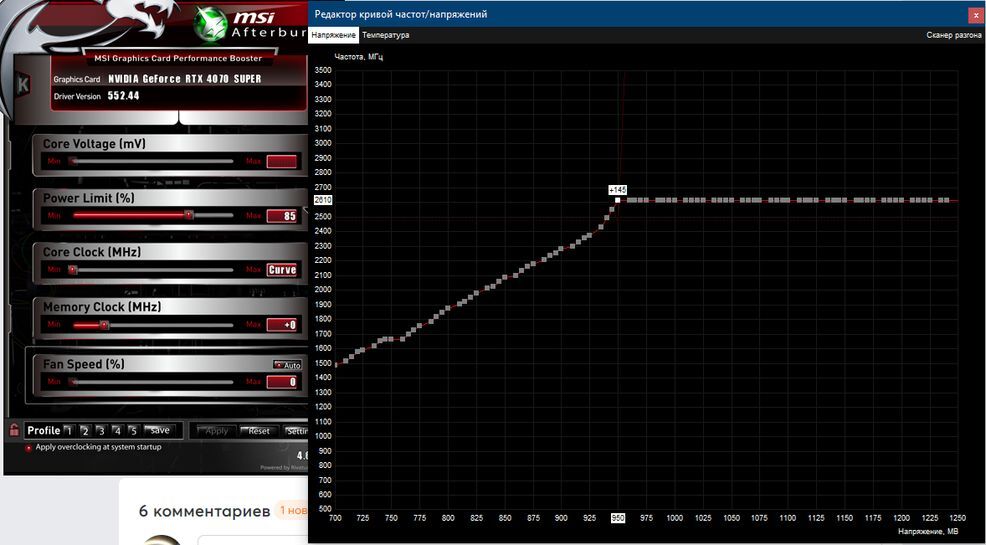This screenshot has width=986, height=545.
Task: Click the highlighted 950 voltage axis label
Action: click(618, 519)
